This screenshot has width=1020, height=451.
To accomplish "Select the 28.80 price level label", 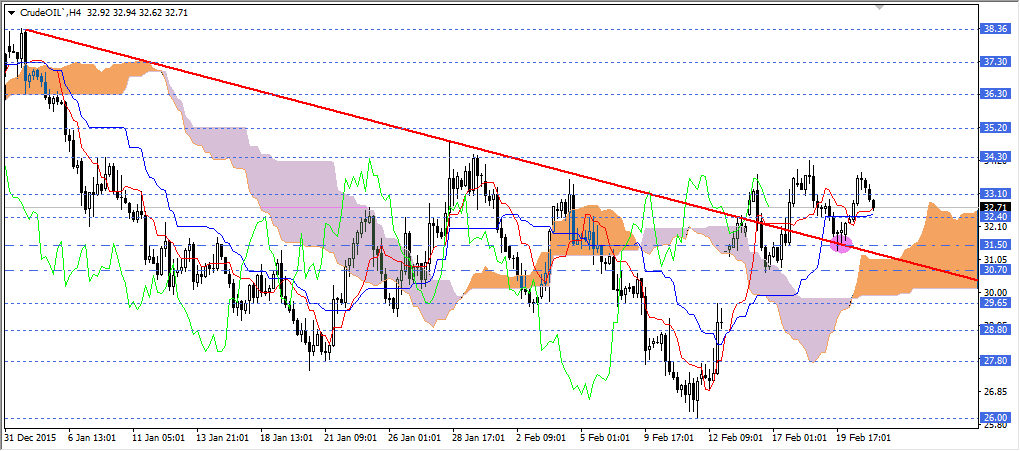I will click(x=996, y=330).
